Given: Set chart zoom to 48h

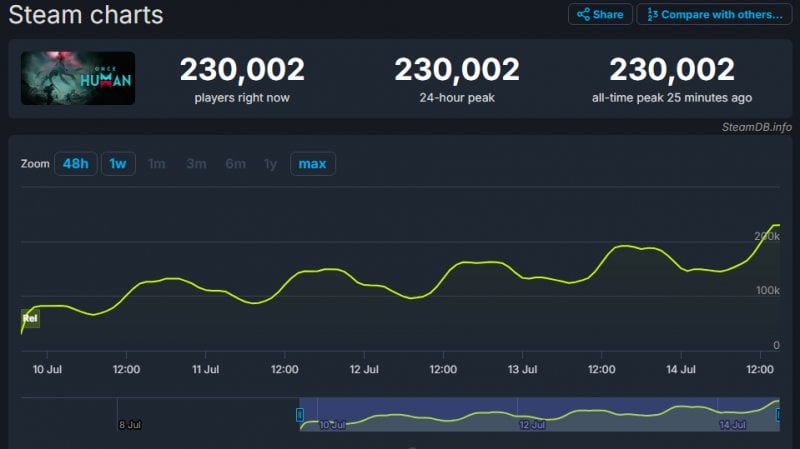Looking at the screenshot, I should [76, 163].
